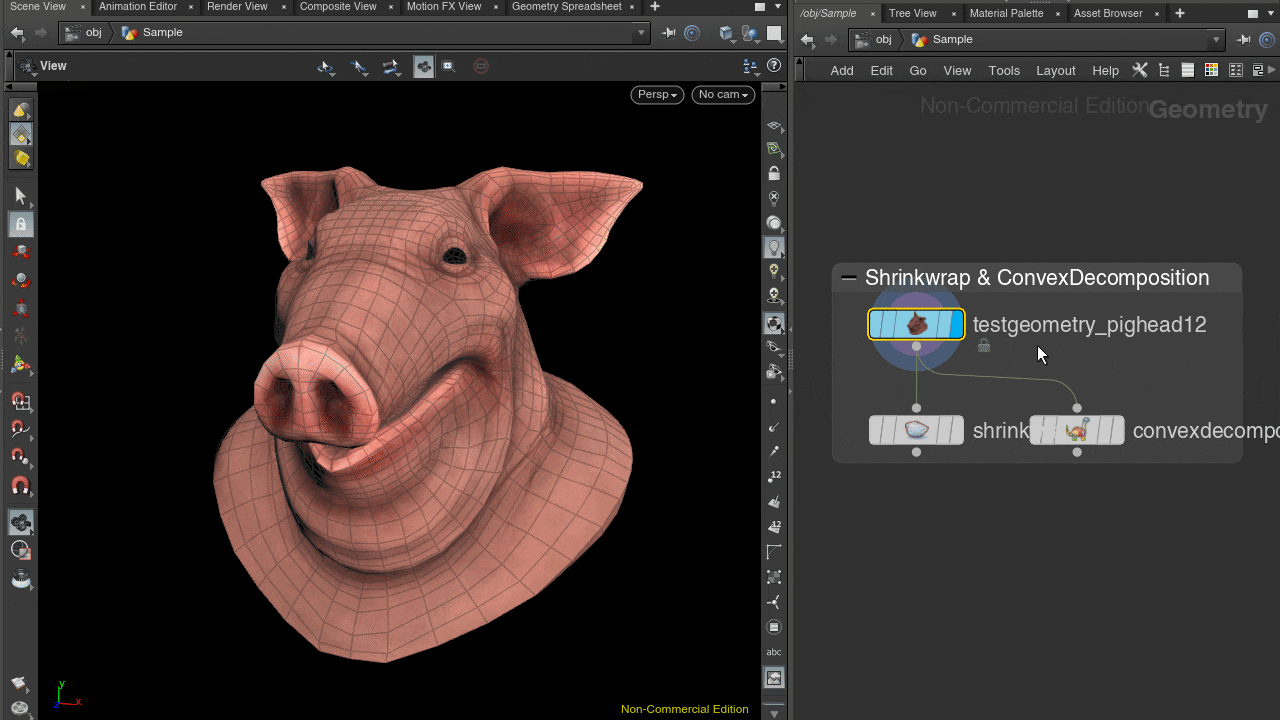The image size is (1280, 720).
Task: Click the testgeometry_pighead12 node
Action: [x=916, y=325]
